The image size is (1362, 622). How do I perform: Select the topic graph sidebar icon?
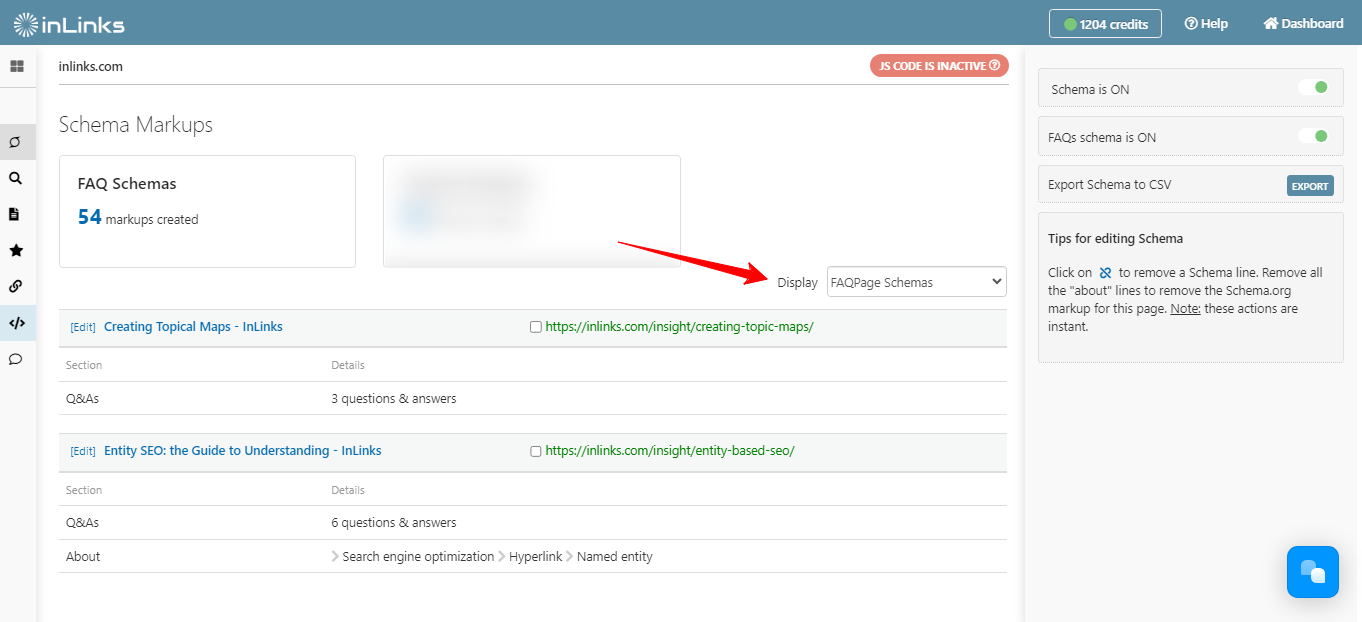point(16,142)
